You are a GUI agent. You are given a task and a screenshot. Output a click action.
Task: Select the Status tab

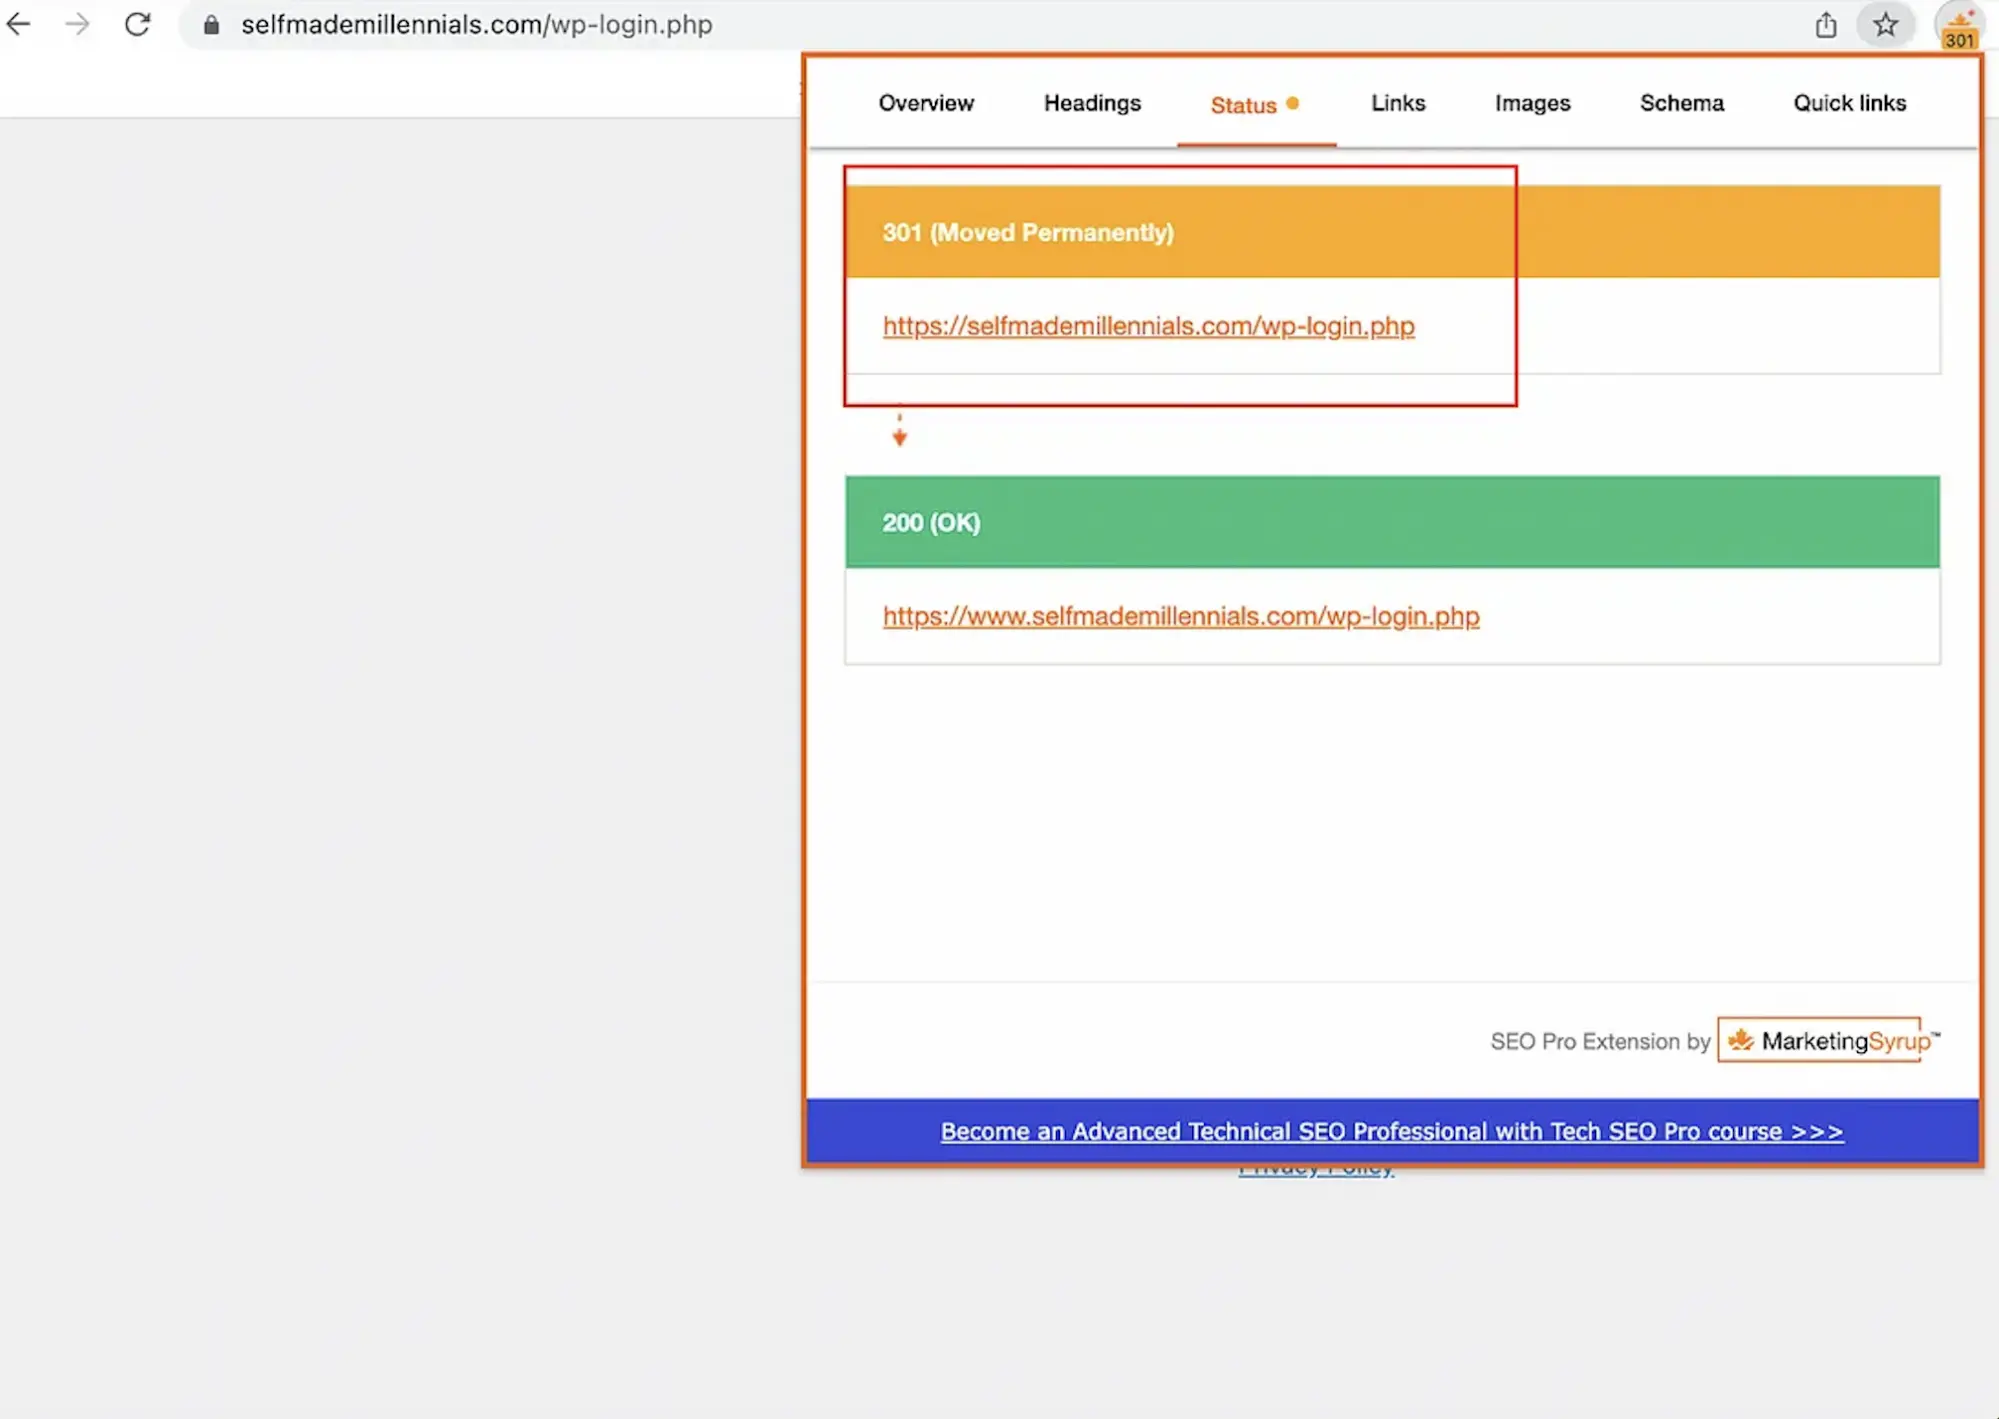tap(1243, 104)
